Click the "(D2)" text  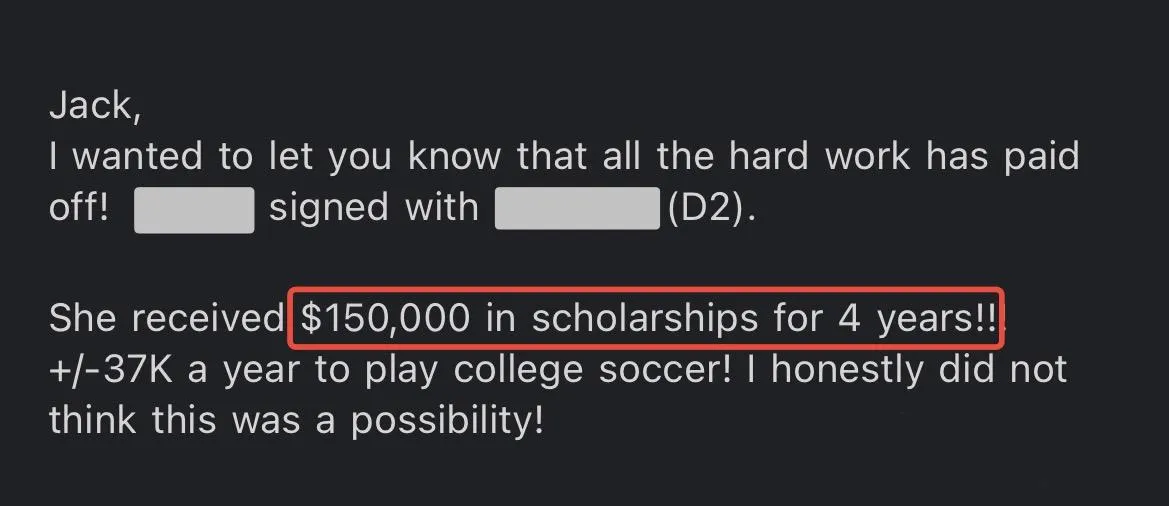point(711,208)
